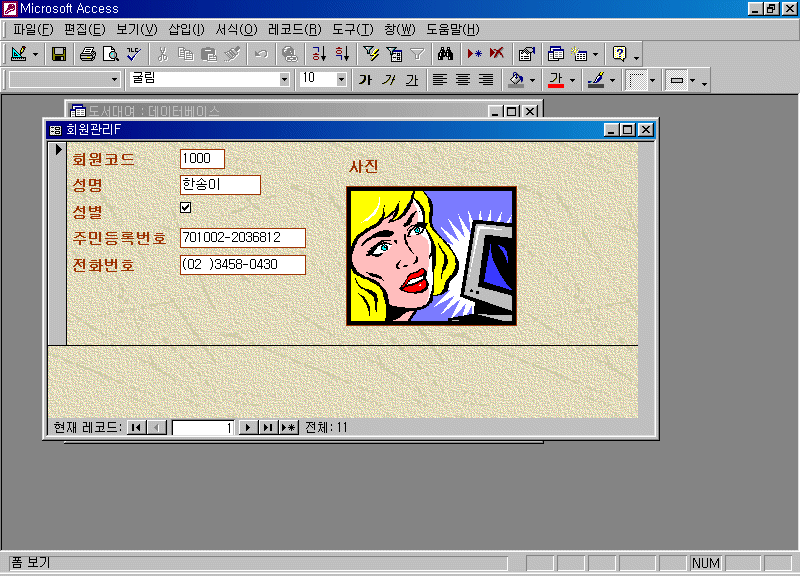
Task: Go to previous record
Action: point(157,428)
